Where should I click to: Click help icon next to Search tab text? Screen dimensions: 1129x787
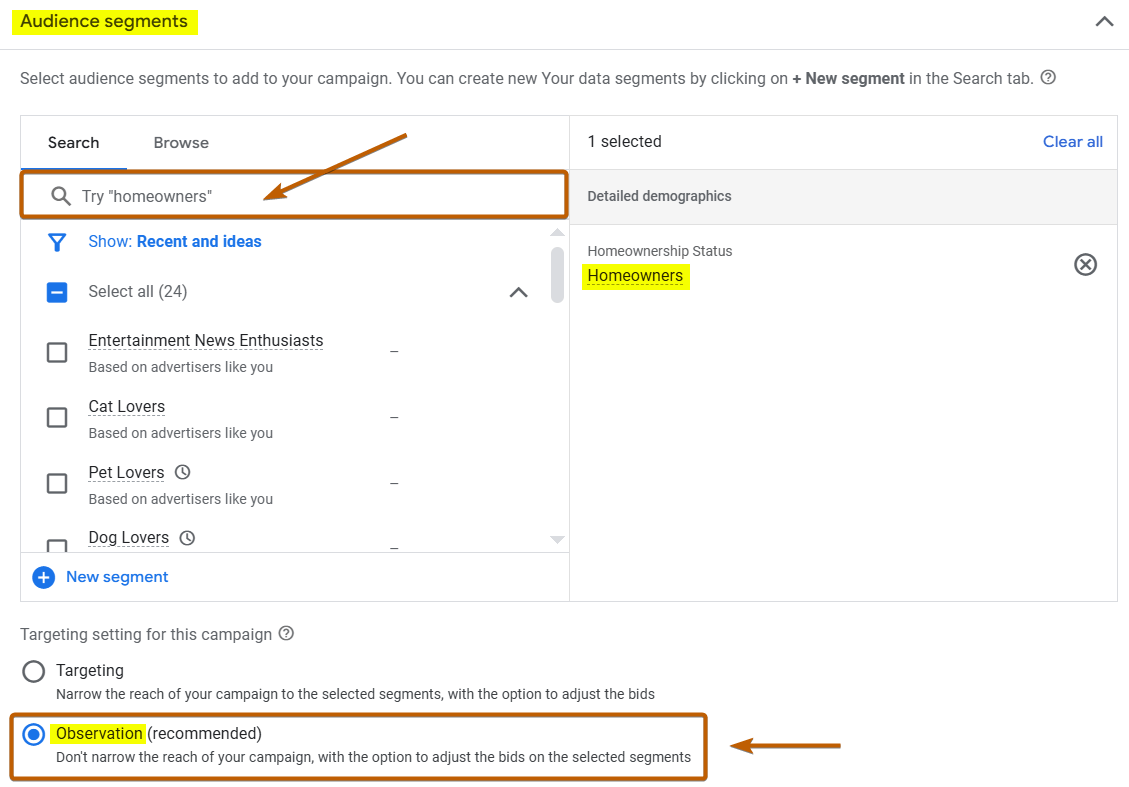1048,77
